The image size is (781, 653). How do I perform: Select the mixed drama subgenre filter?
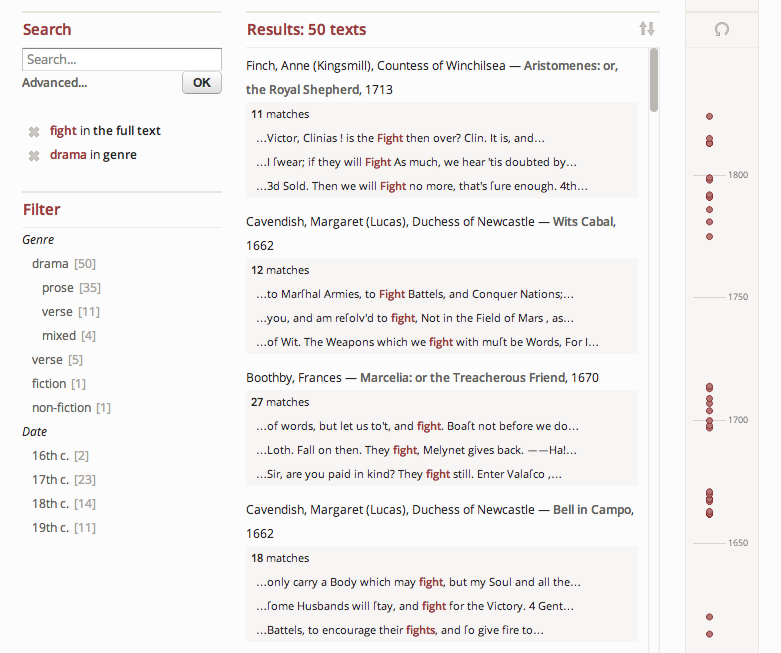tap(60, 336)
